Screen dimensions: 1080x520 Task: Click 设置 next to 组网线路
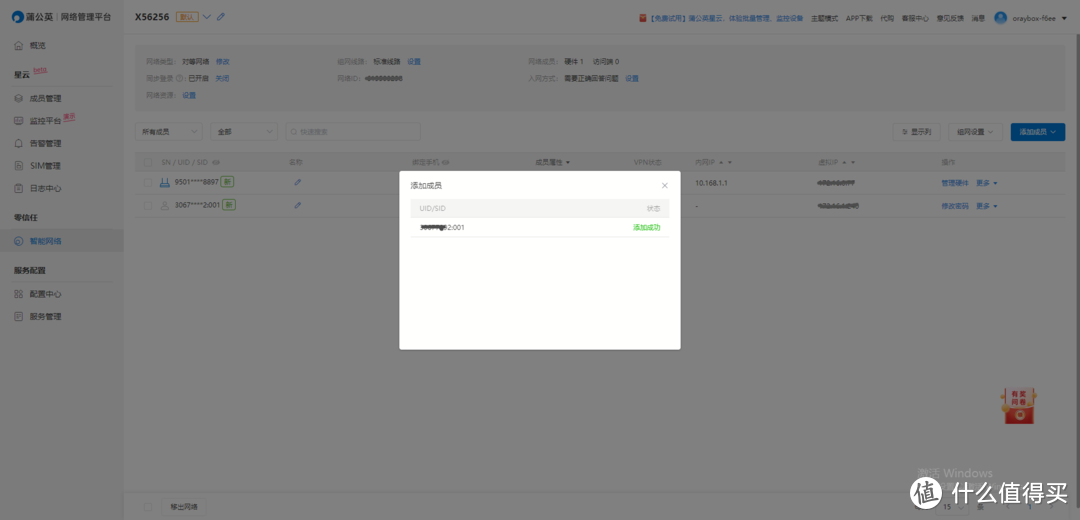pos(413,61)
